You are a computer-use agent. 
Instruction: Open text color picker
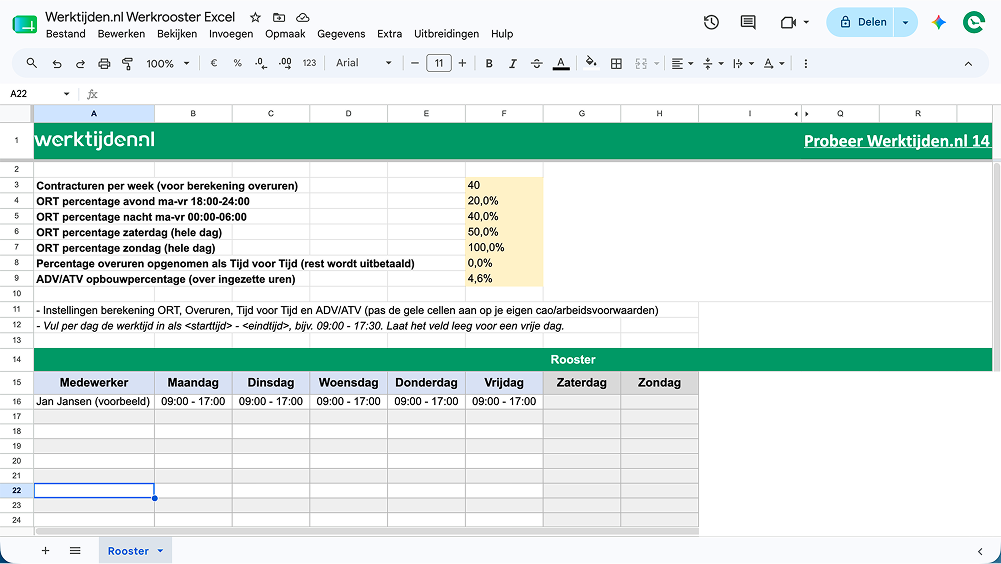point(561,63)
